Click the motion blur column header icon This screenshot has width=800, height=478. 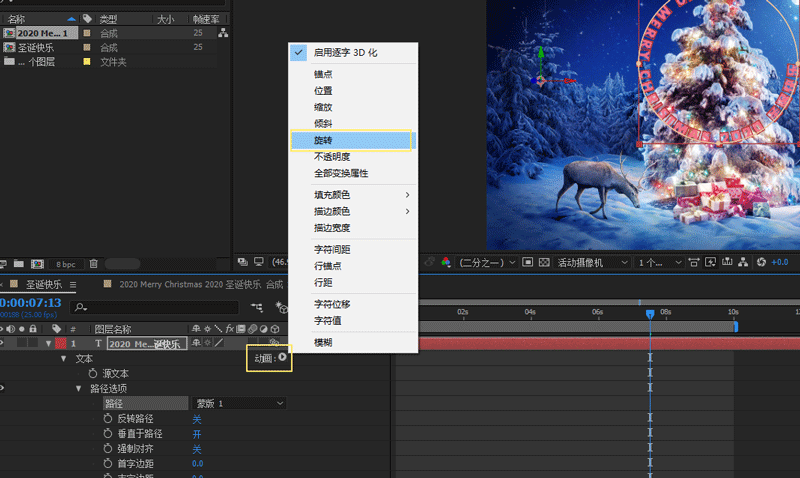253,329
